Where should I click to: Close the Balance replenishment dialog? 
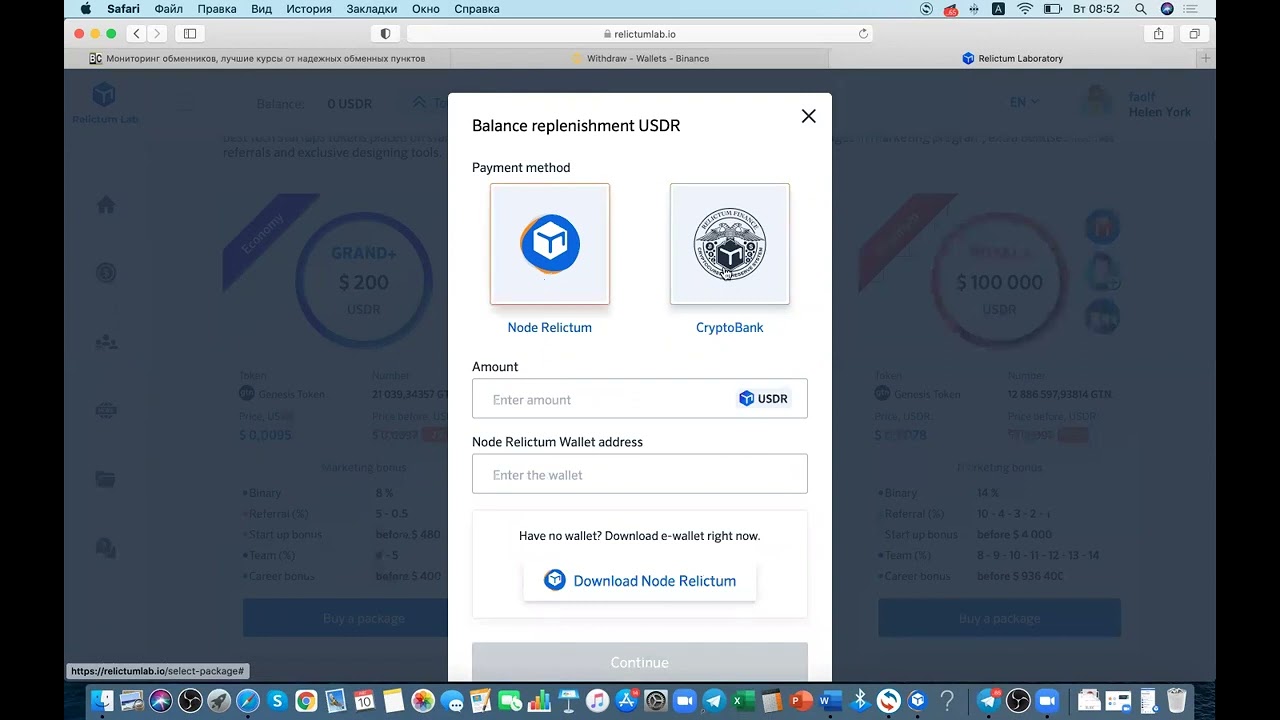[x=808, y=116]
